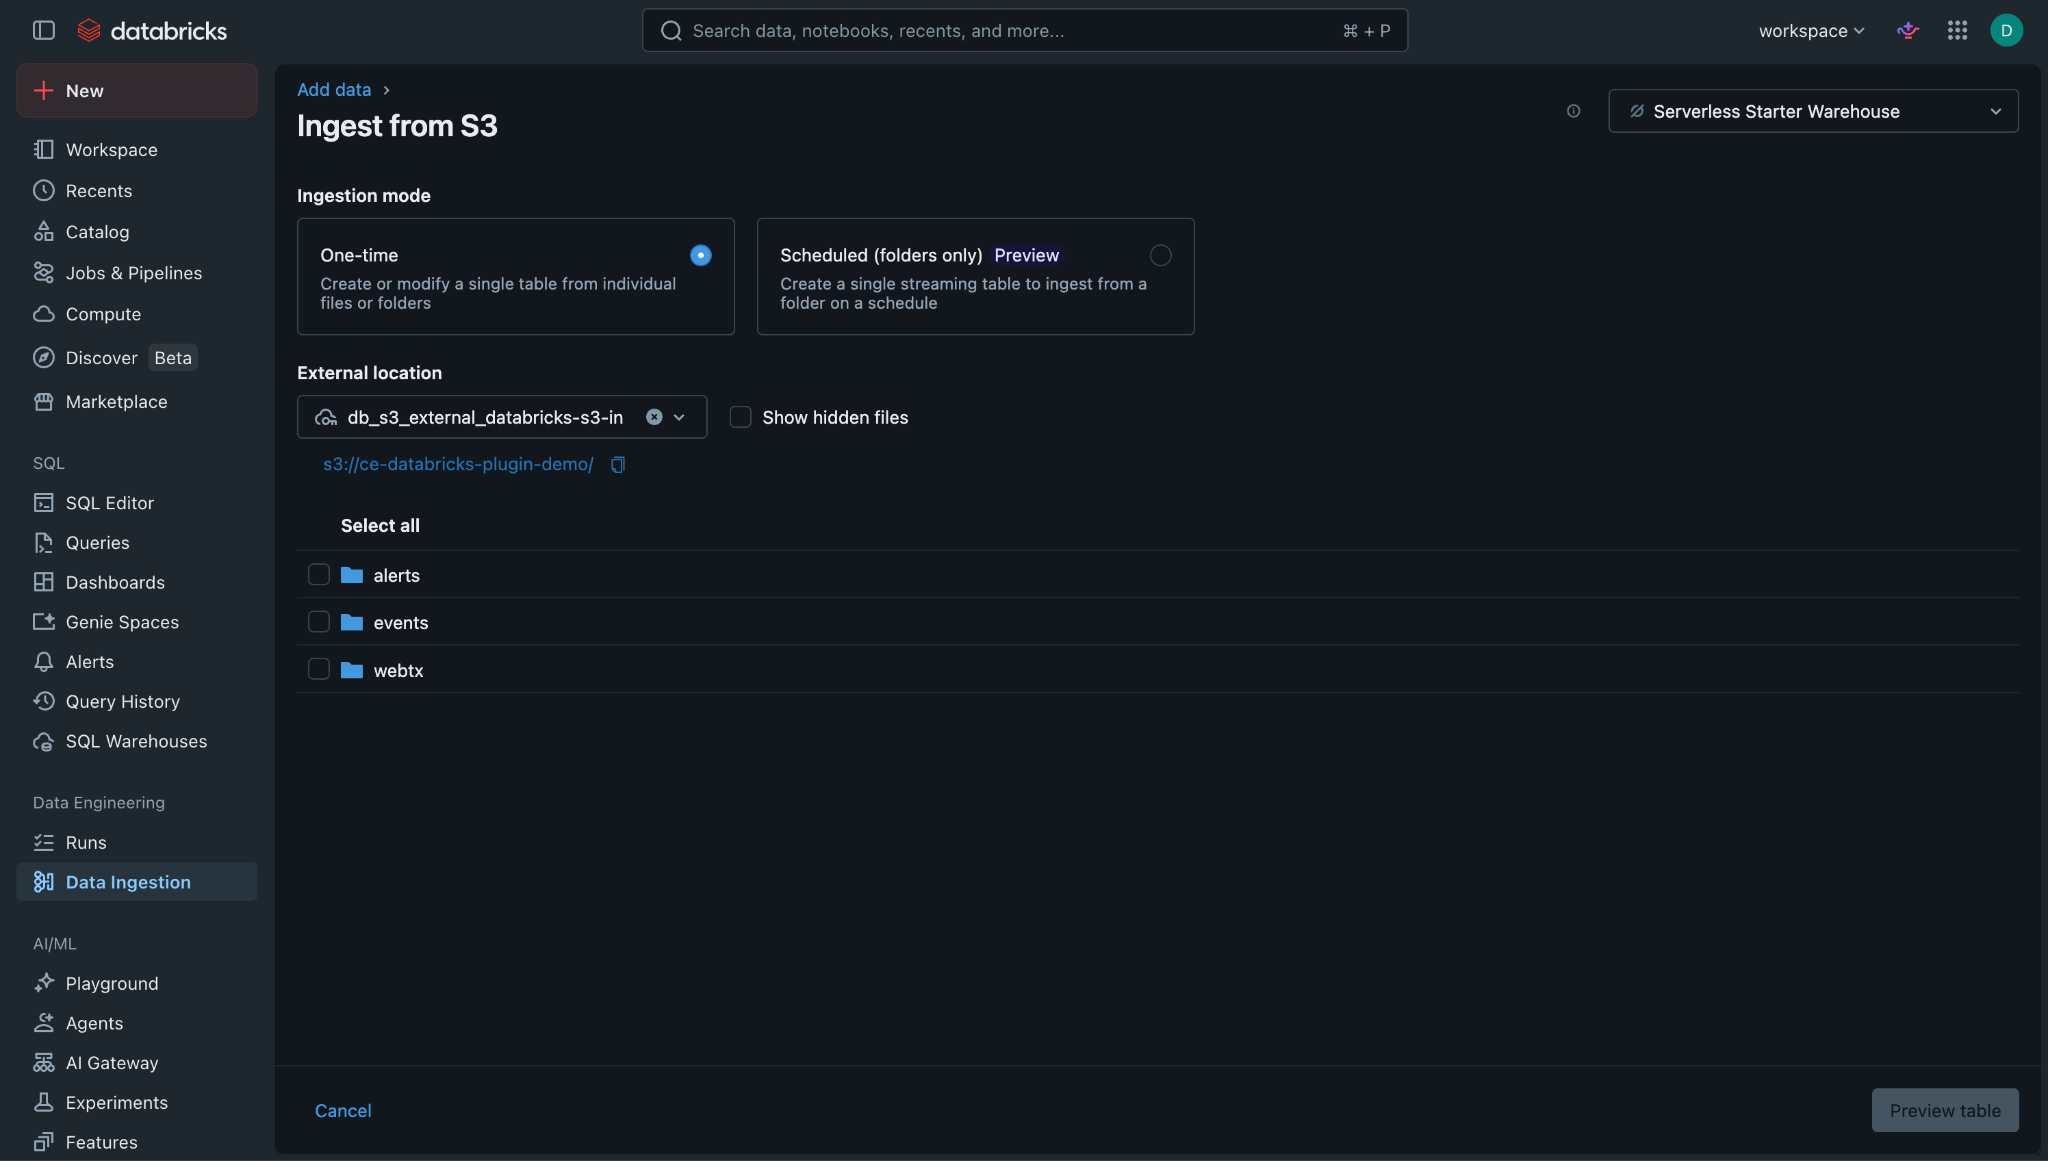Click the events folder name
Image resolution: width=2048 pixels, height=1161 pixels.
pyautogui.click(x=401, y=623)
